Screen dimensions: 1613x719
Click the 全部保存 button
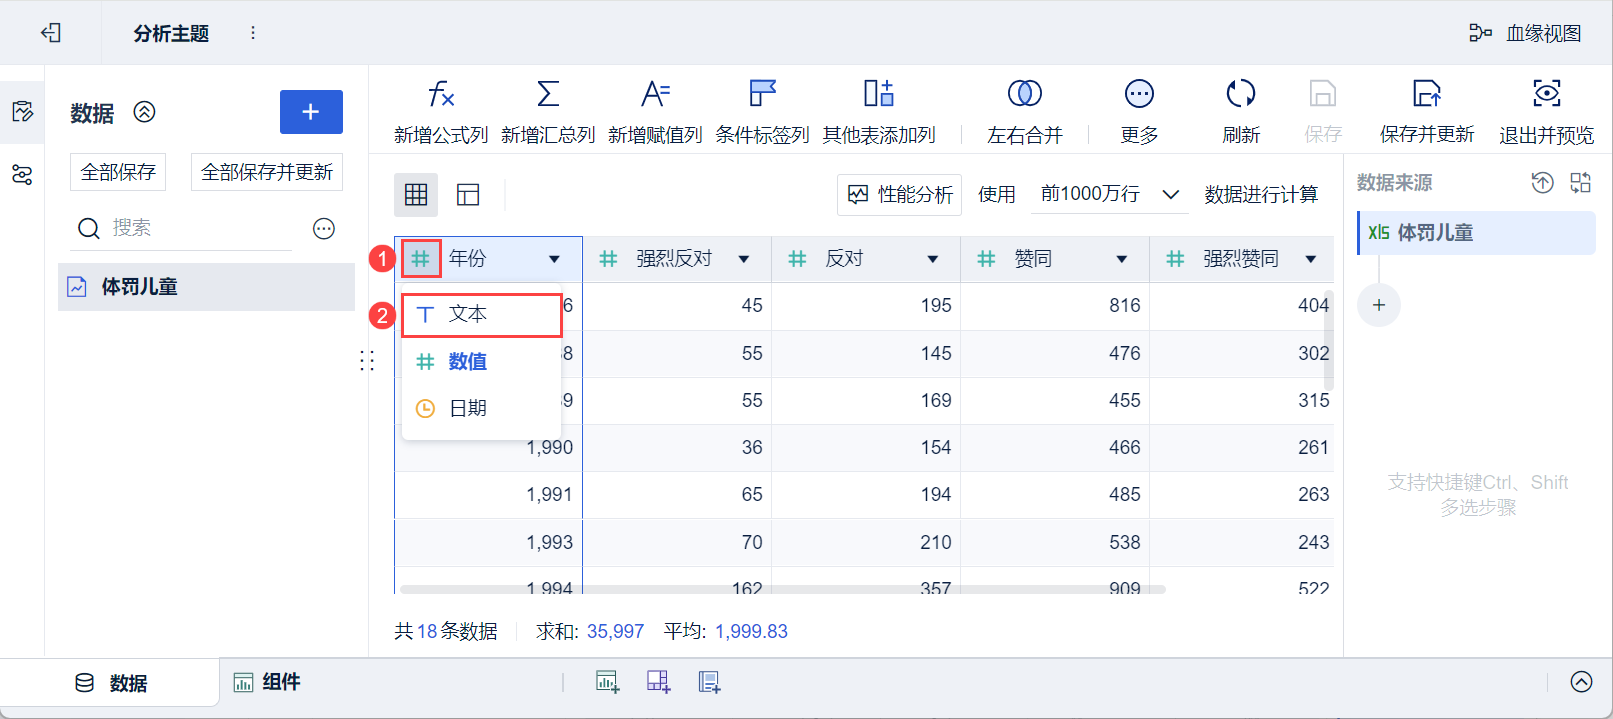point(118,172)
